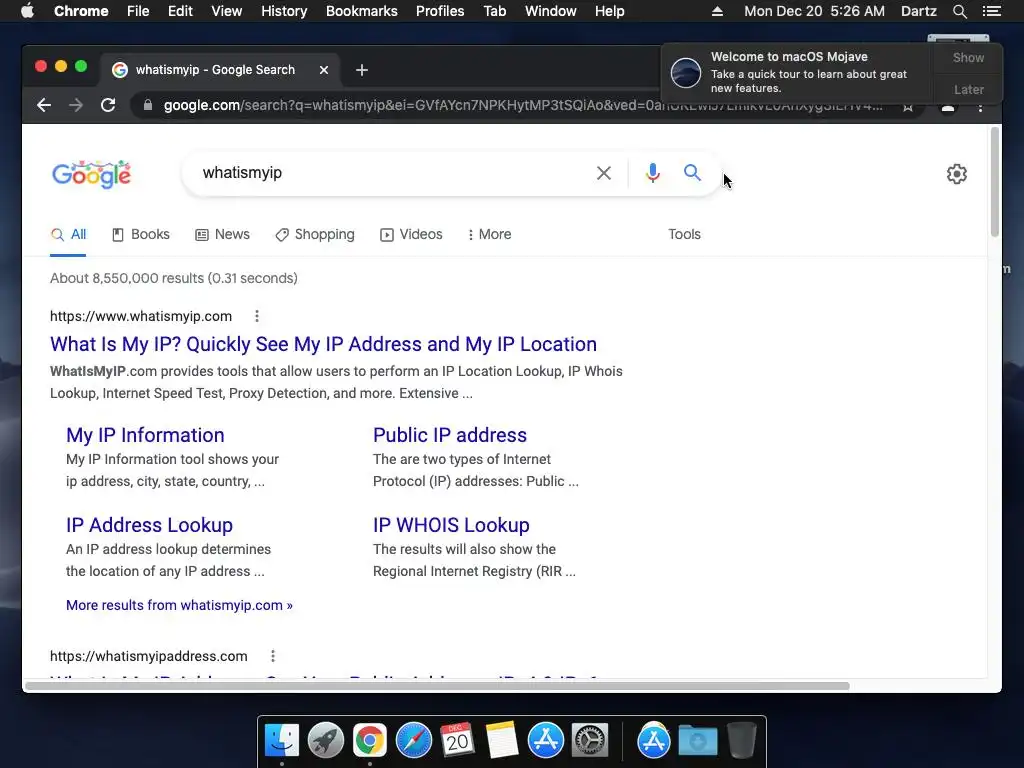
Task: Click the horizontal page scrollbar
Action: (436, 686)
